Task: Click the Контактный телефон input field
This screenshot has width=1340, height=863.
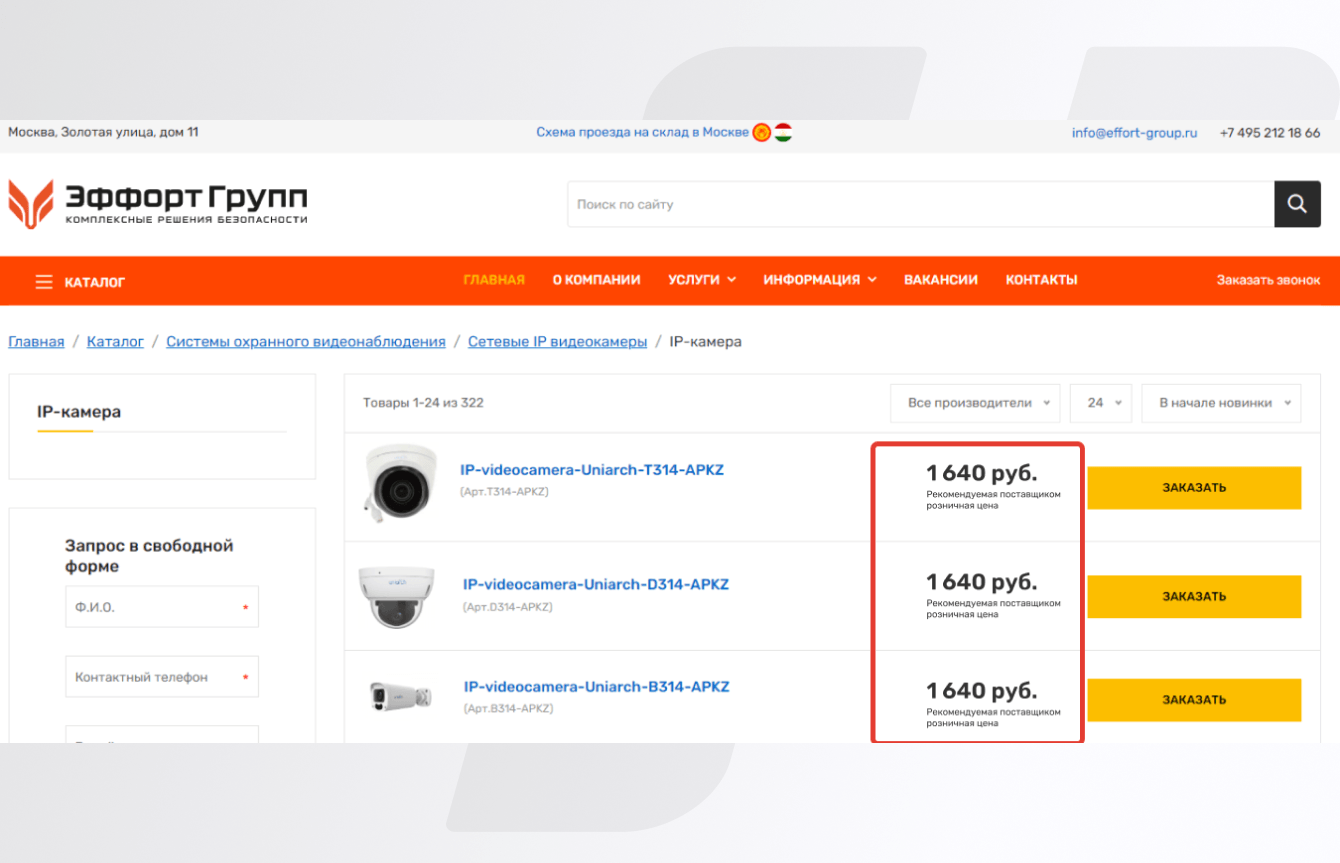Action: (x=162, y=677)
